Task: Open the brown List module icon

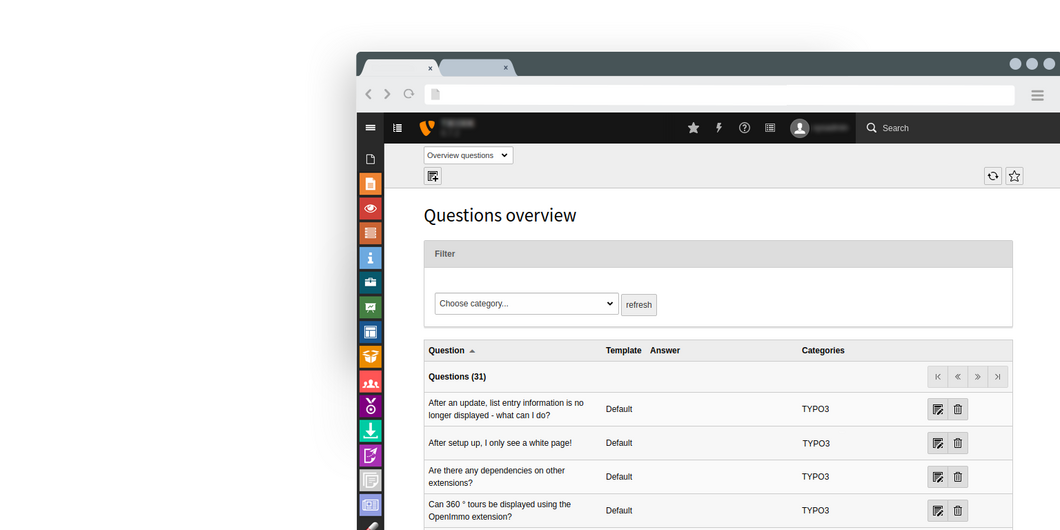Action: tap(370, 233)
